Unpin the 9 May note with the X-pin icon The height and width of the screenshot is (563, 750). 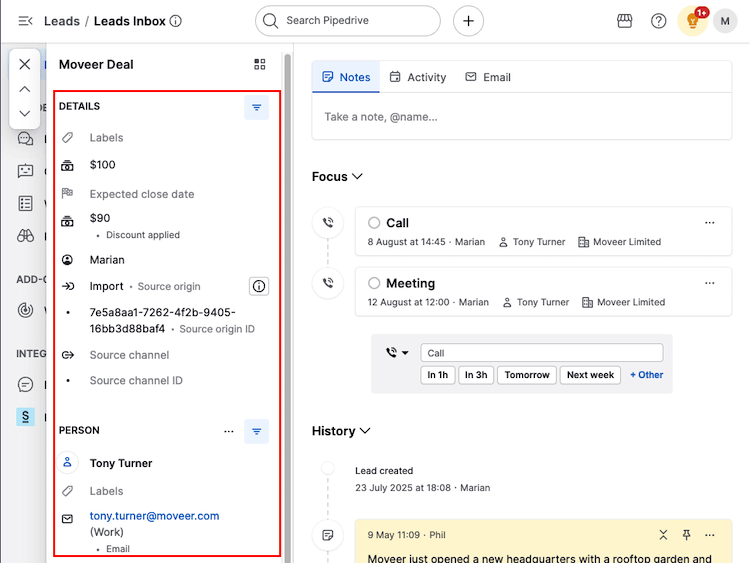click(x=663, y=535)
